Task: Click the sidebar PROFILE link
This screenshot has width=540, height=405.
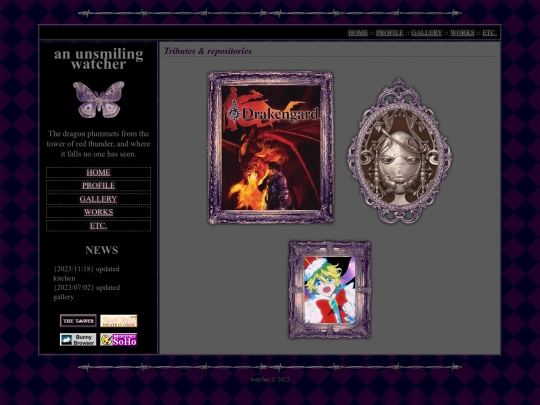Action: [x=98, y=186]
